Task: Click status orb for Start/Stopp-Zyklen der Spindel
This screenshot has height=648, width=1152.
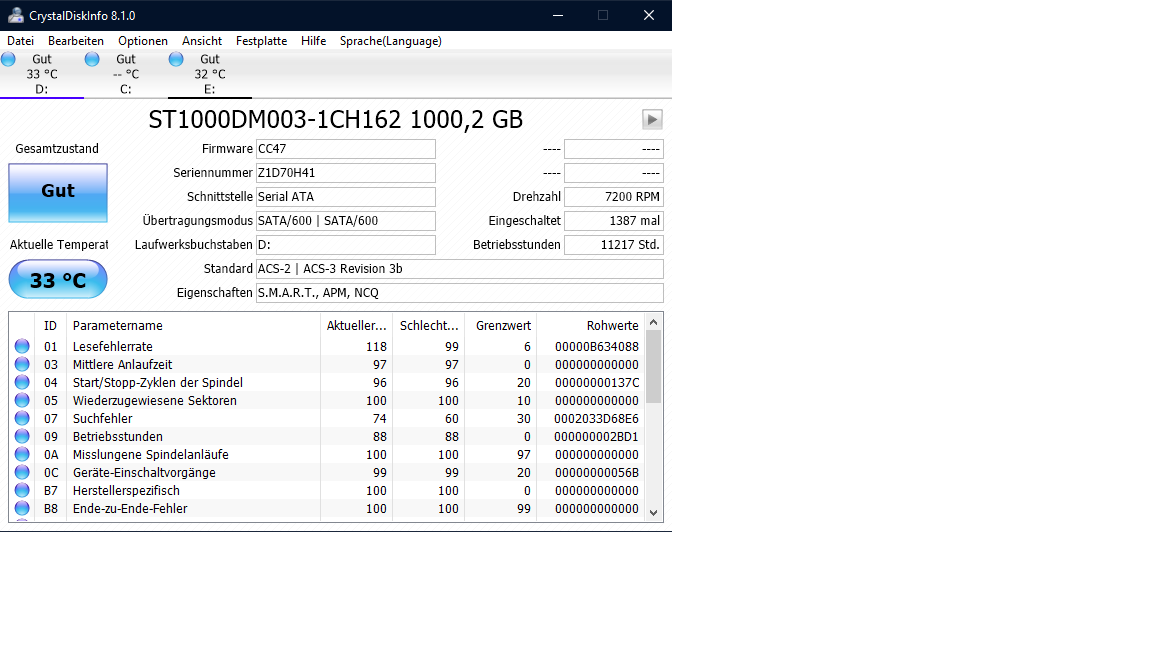Action: 22,382
